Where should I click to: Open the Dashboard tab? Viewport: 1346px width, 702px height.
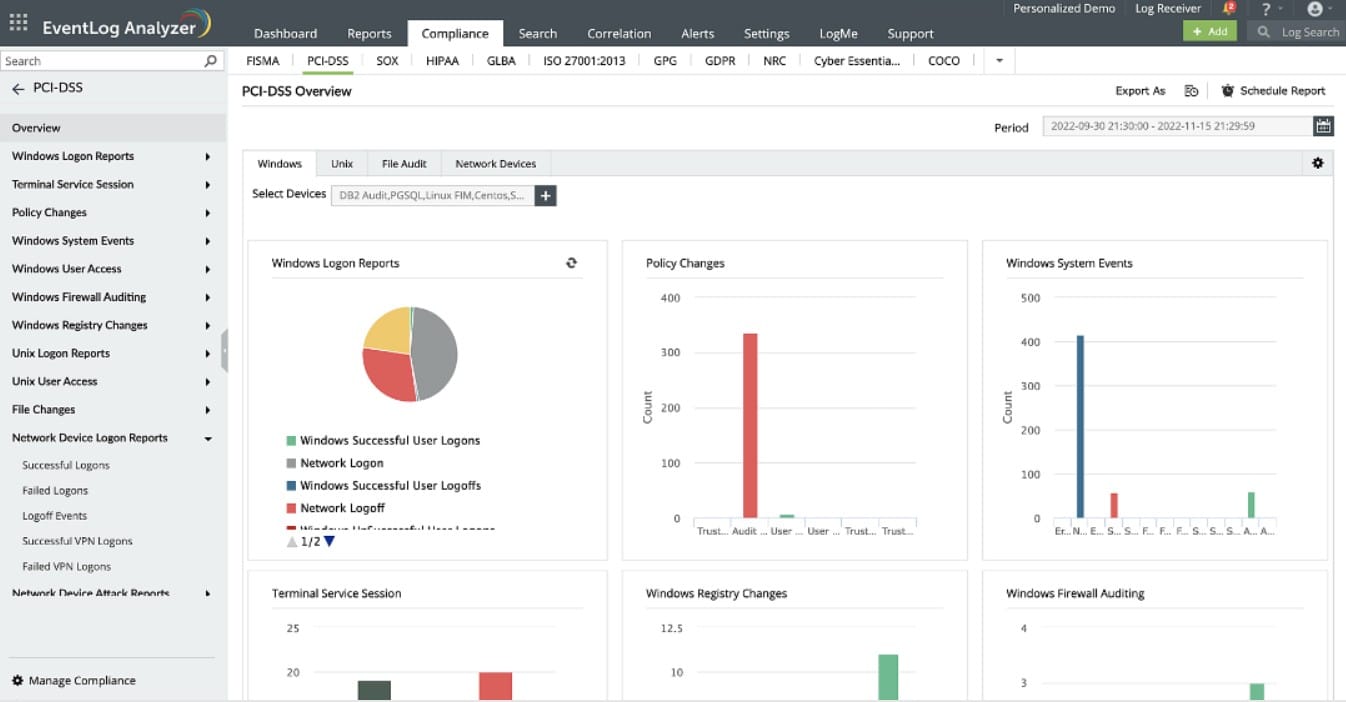(286, 33)
